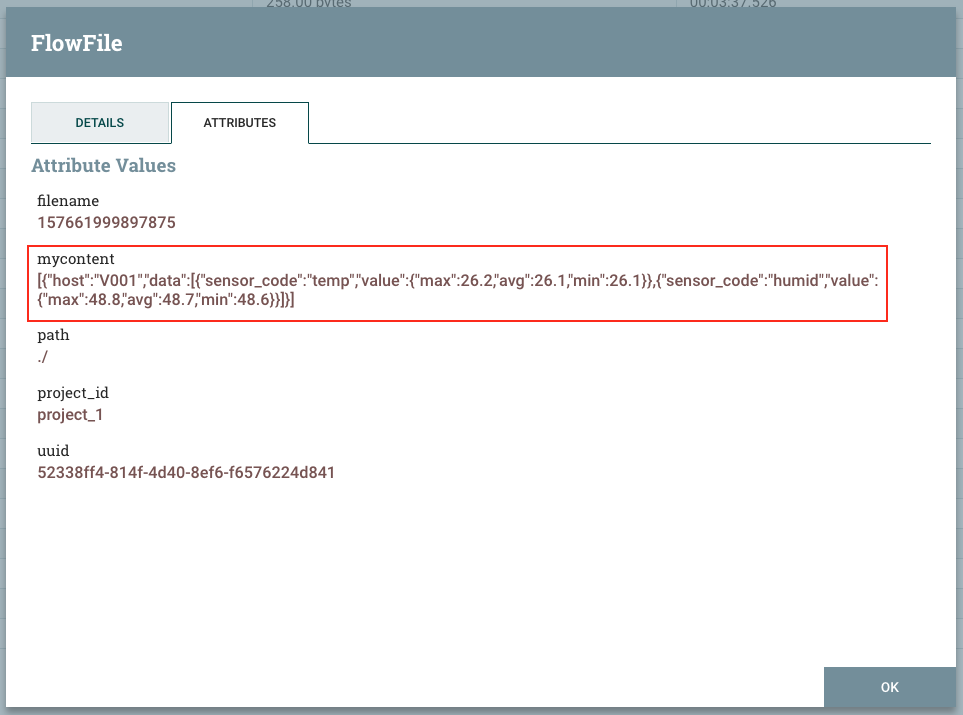Click the FlowFile dialog title
963x715 pixels.
(x=77, y=43)
